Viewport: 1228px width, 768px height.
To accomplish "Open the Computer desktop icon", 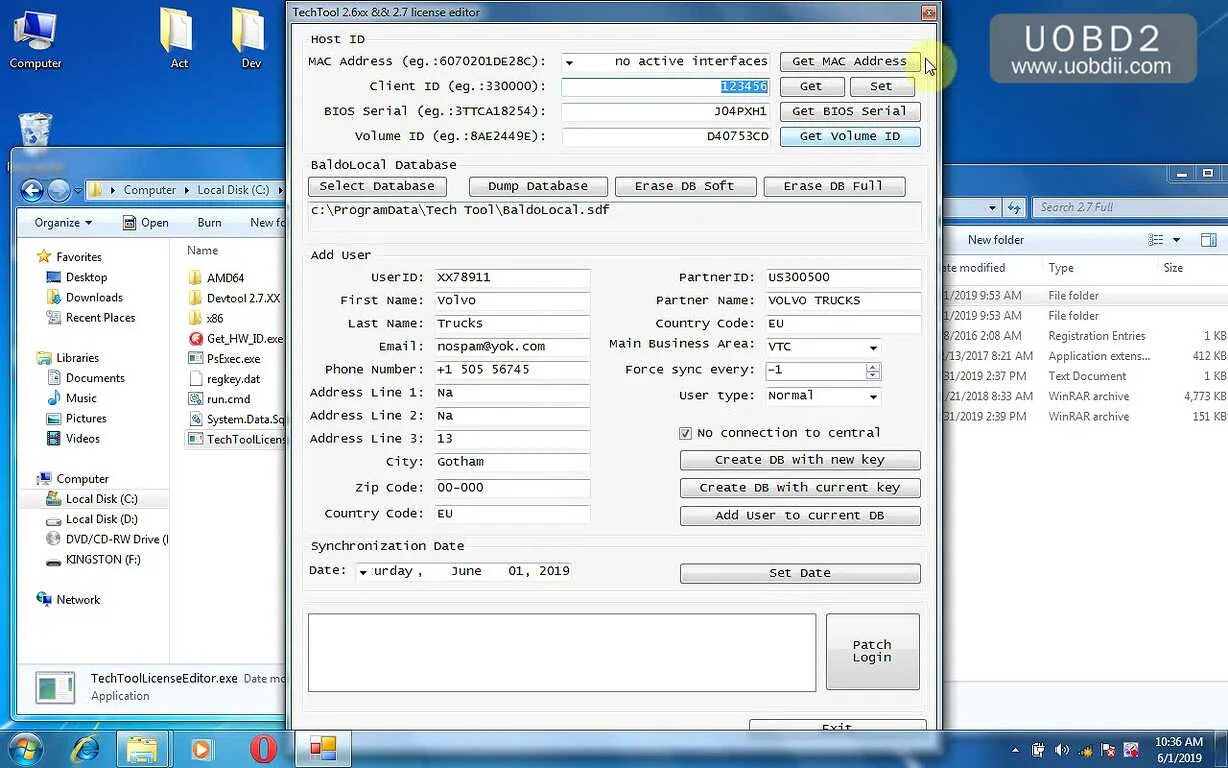I will 35,40.
